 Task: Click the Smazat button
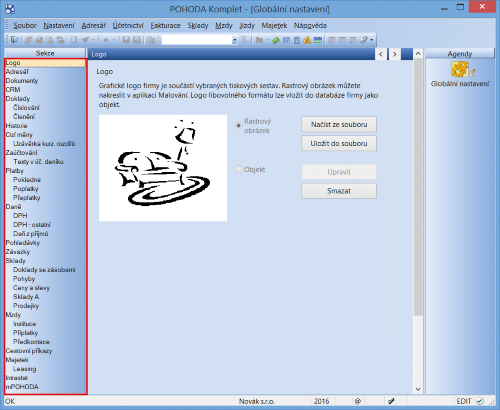(x=339, y=191)
